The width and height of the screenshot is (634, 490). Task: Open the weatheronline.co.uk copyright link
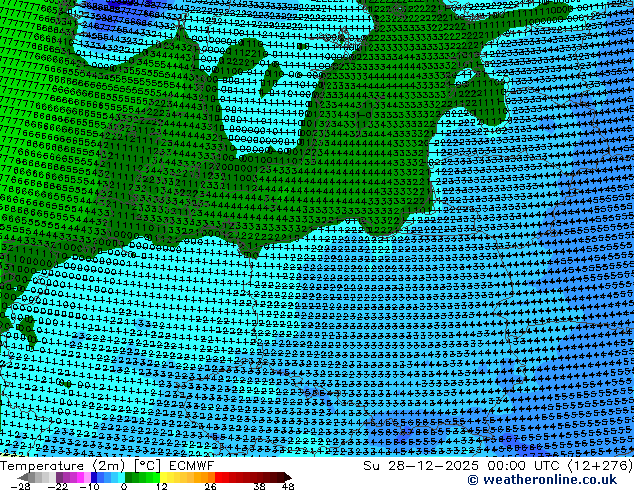point(542,480)
